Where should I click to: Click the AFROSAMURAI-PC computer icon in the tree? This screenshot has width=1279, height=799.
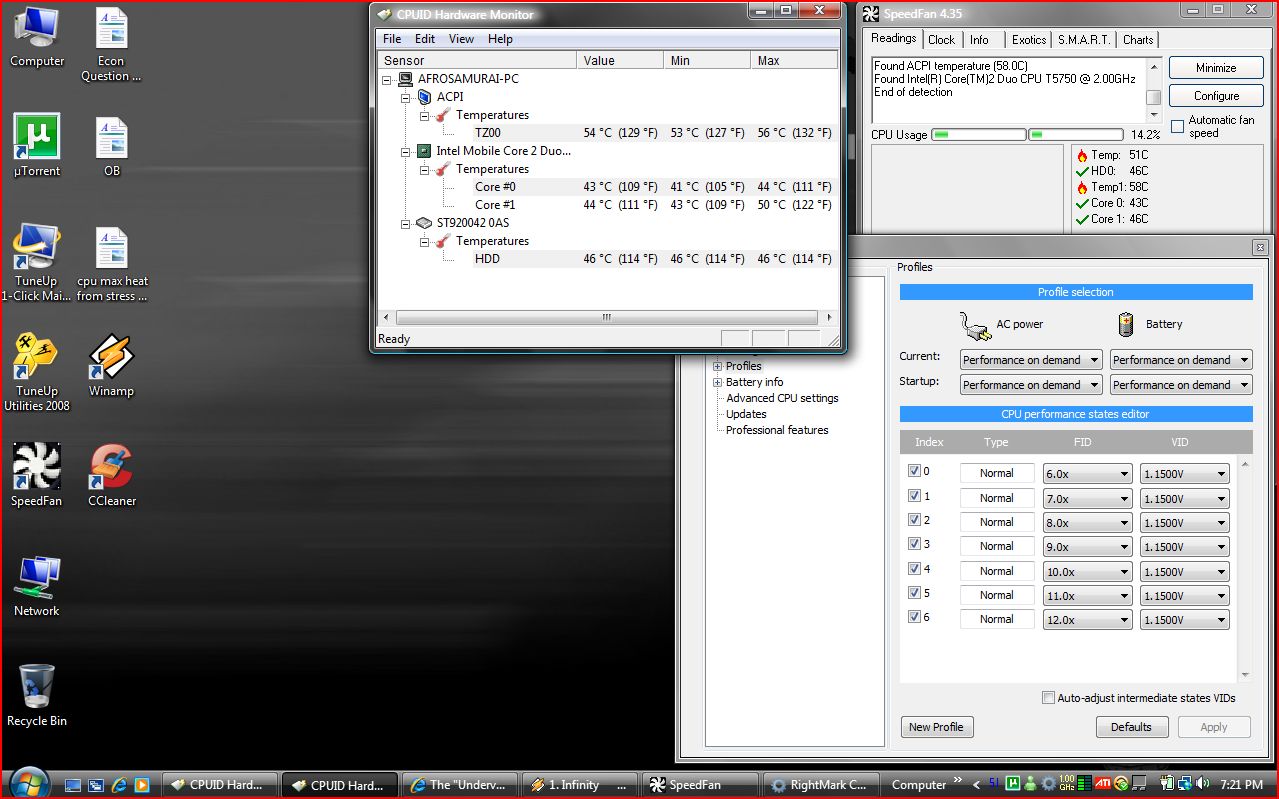(406, 79)
